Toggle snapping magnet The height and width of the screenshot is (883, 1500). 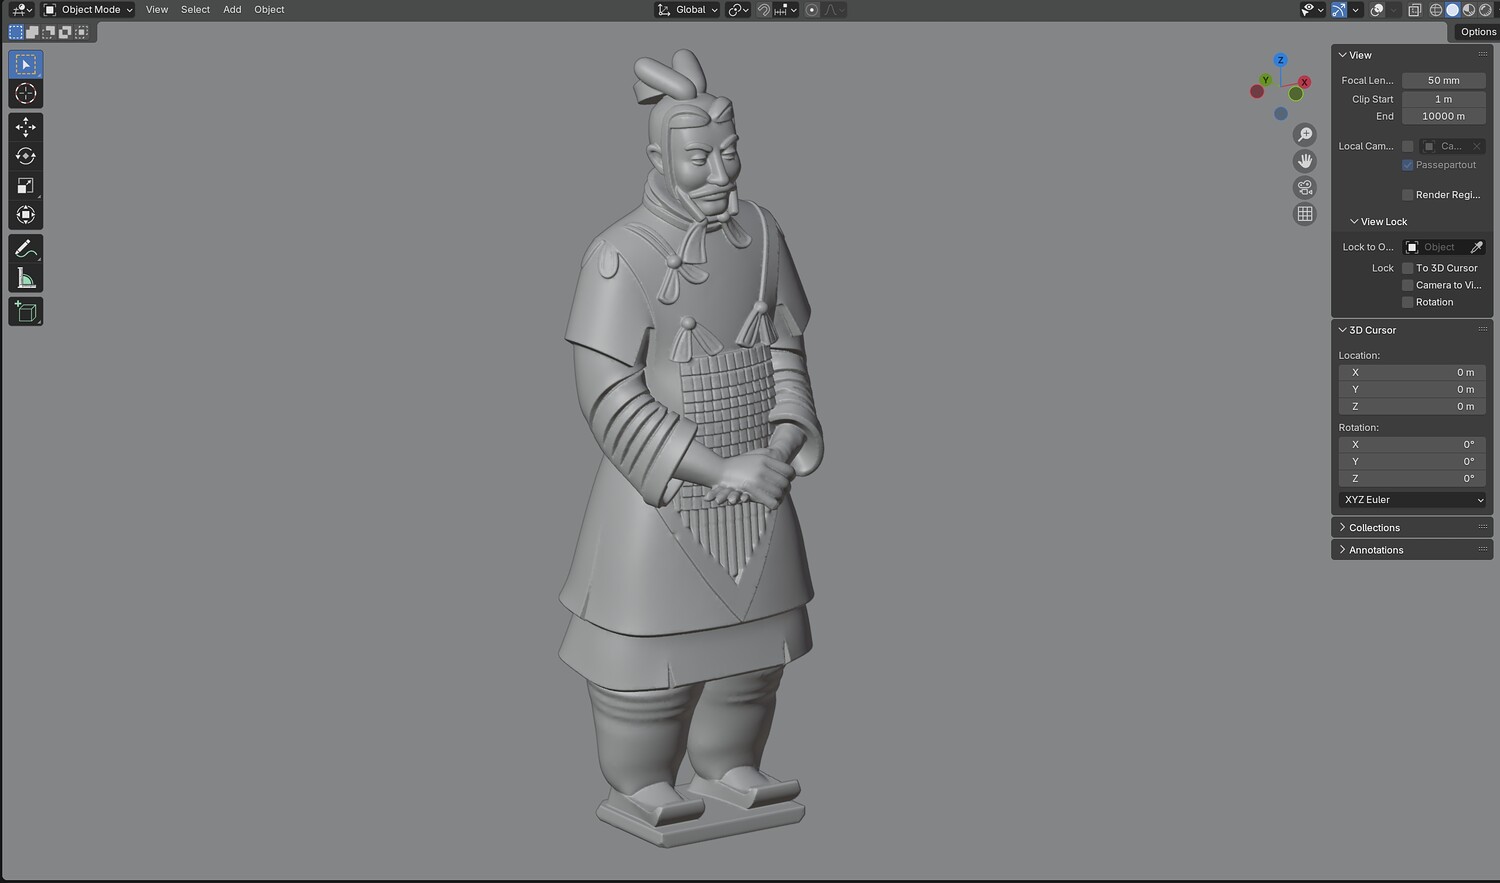(764, 10)
